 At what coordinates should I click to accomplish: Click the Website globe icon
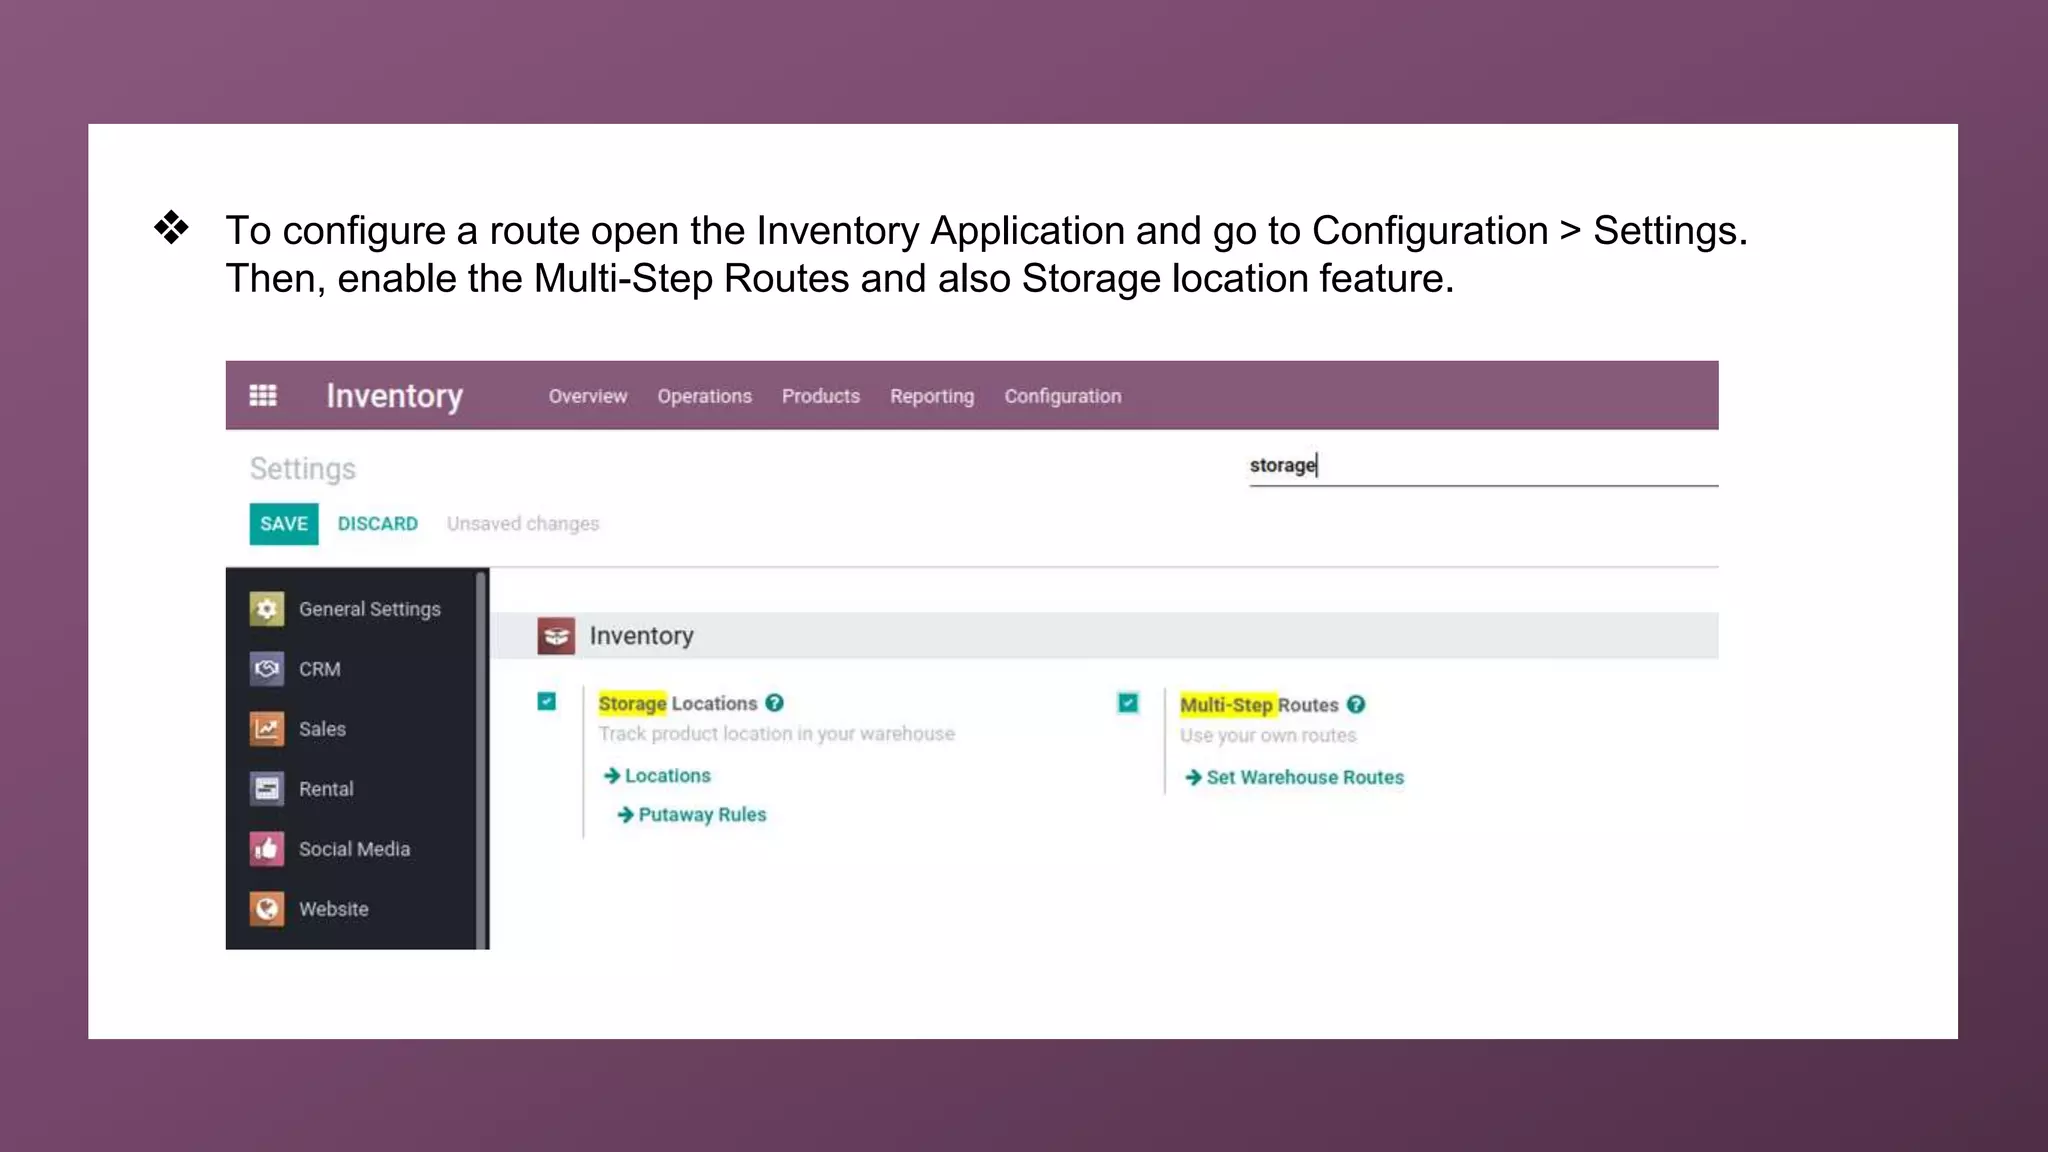coord(267,909)
